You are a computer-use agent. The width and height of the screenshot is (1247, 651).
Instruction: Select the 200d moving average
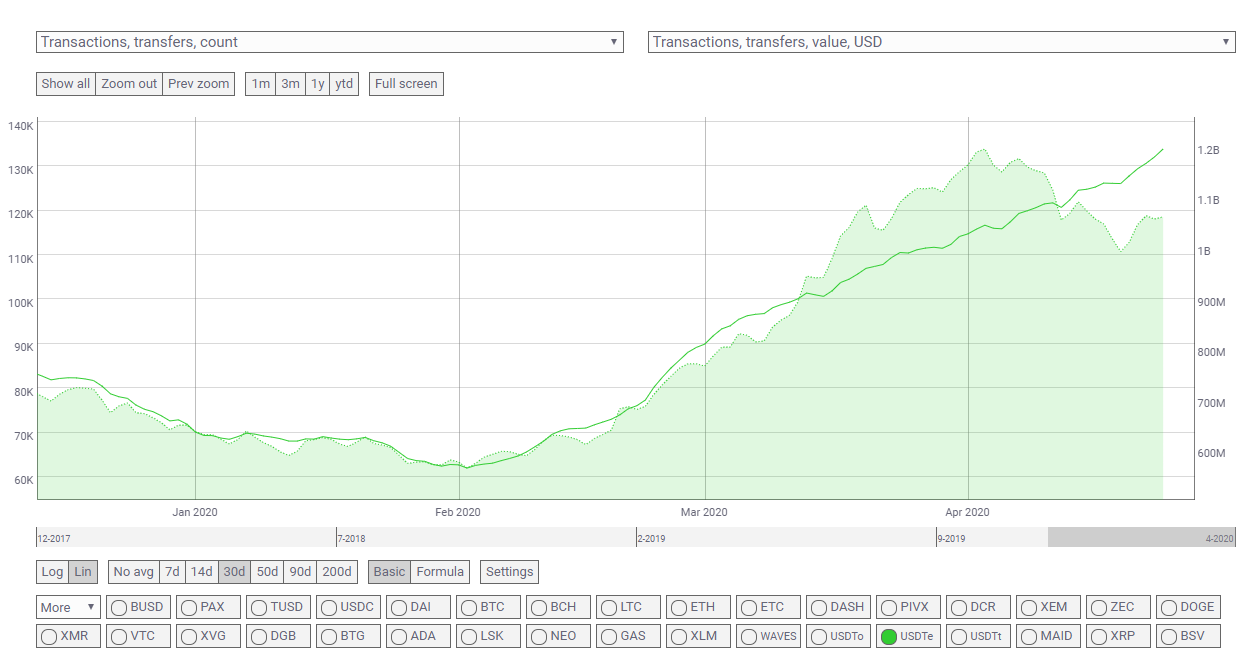337,572
